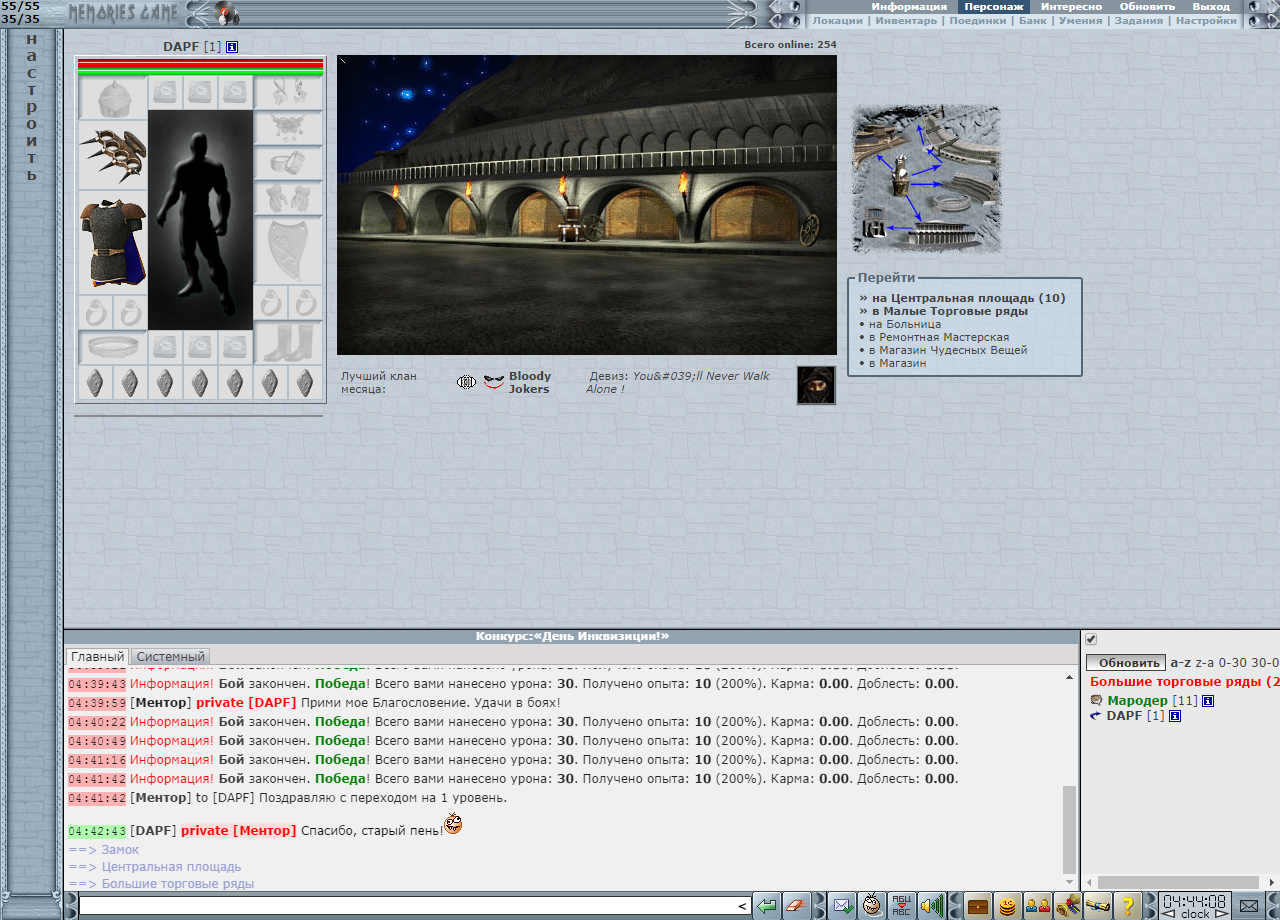Toggle the speaker sound icon
Image resolution: width=1280 pixels, height=920 pixels.
point(932,906)
